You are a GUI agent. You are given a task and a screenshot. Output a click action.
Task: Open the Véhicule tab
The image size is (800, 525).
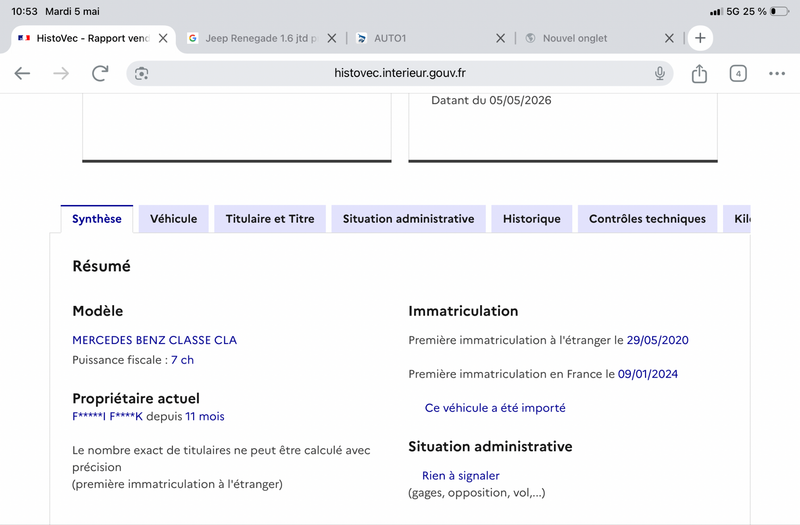pyautogui.click(x=173, y=219)
